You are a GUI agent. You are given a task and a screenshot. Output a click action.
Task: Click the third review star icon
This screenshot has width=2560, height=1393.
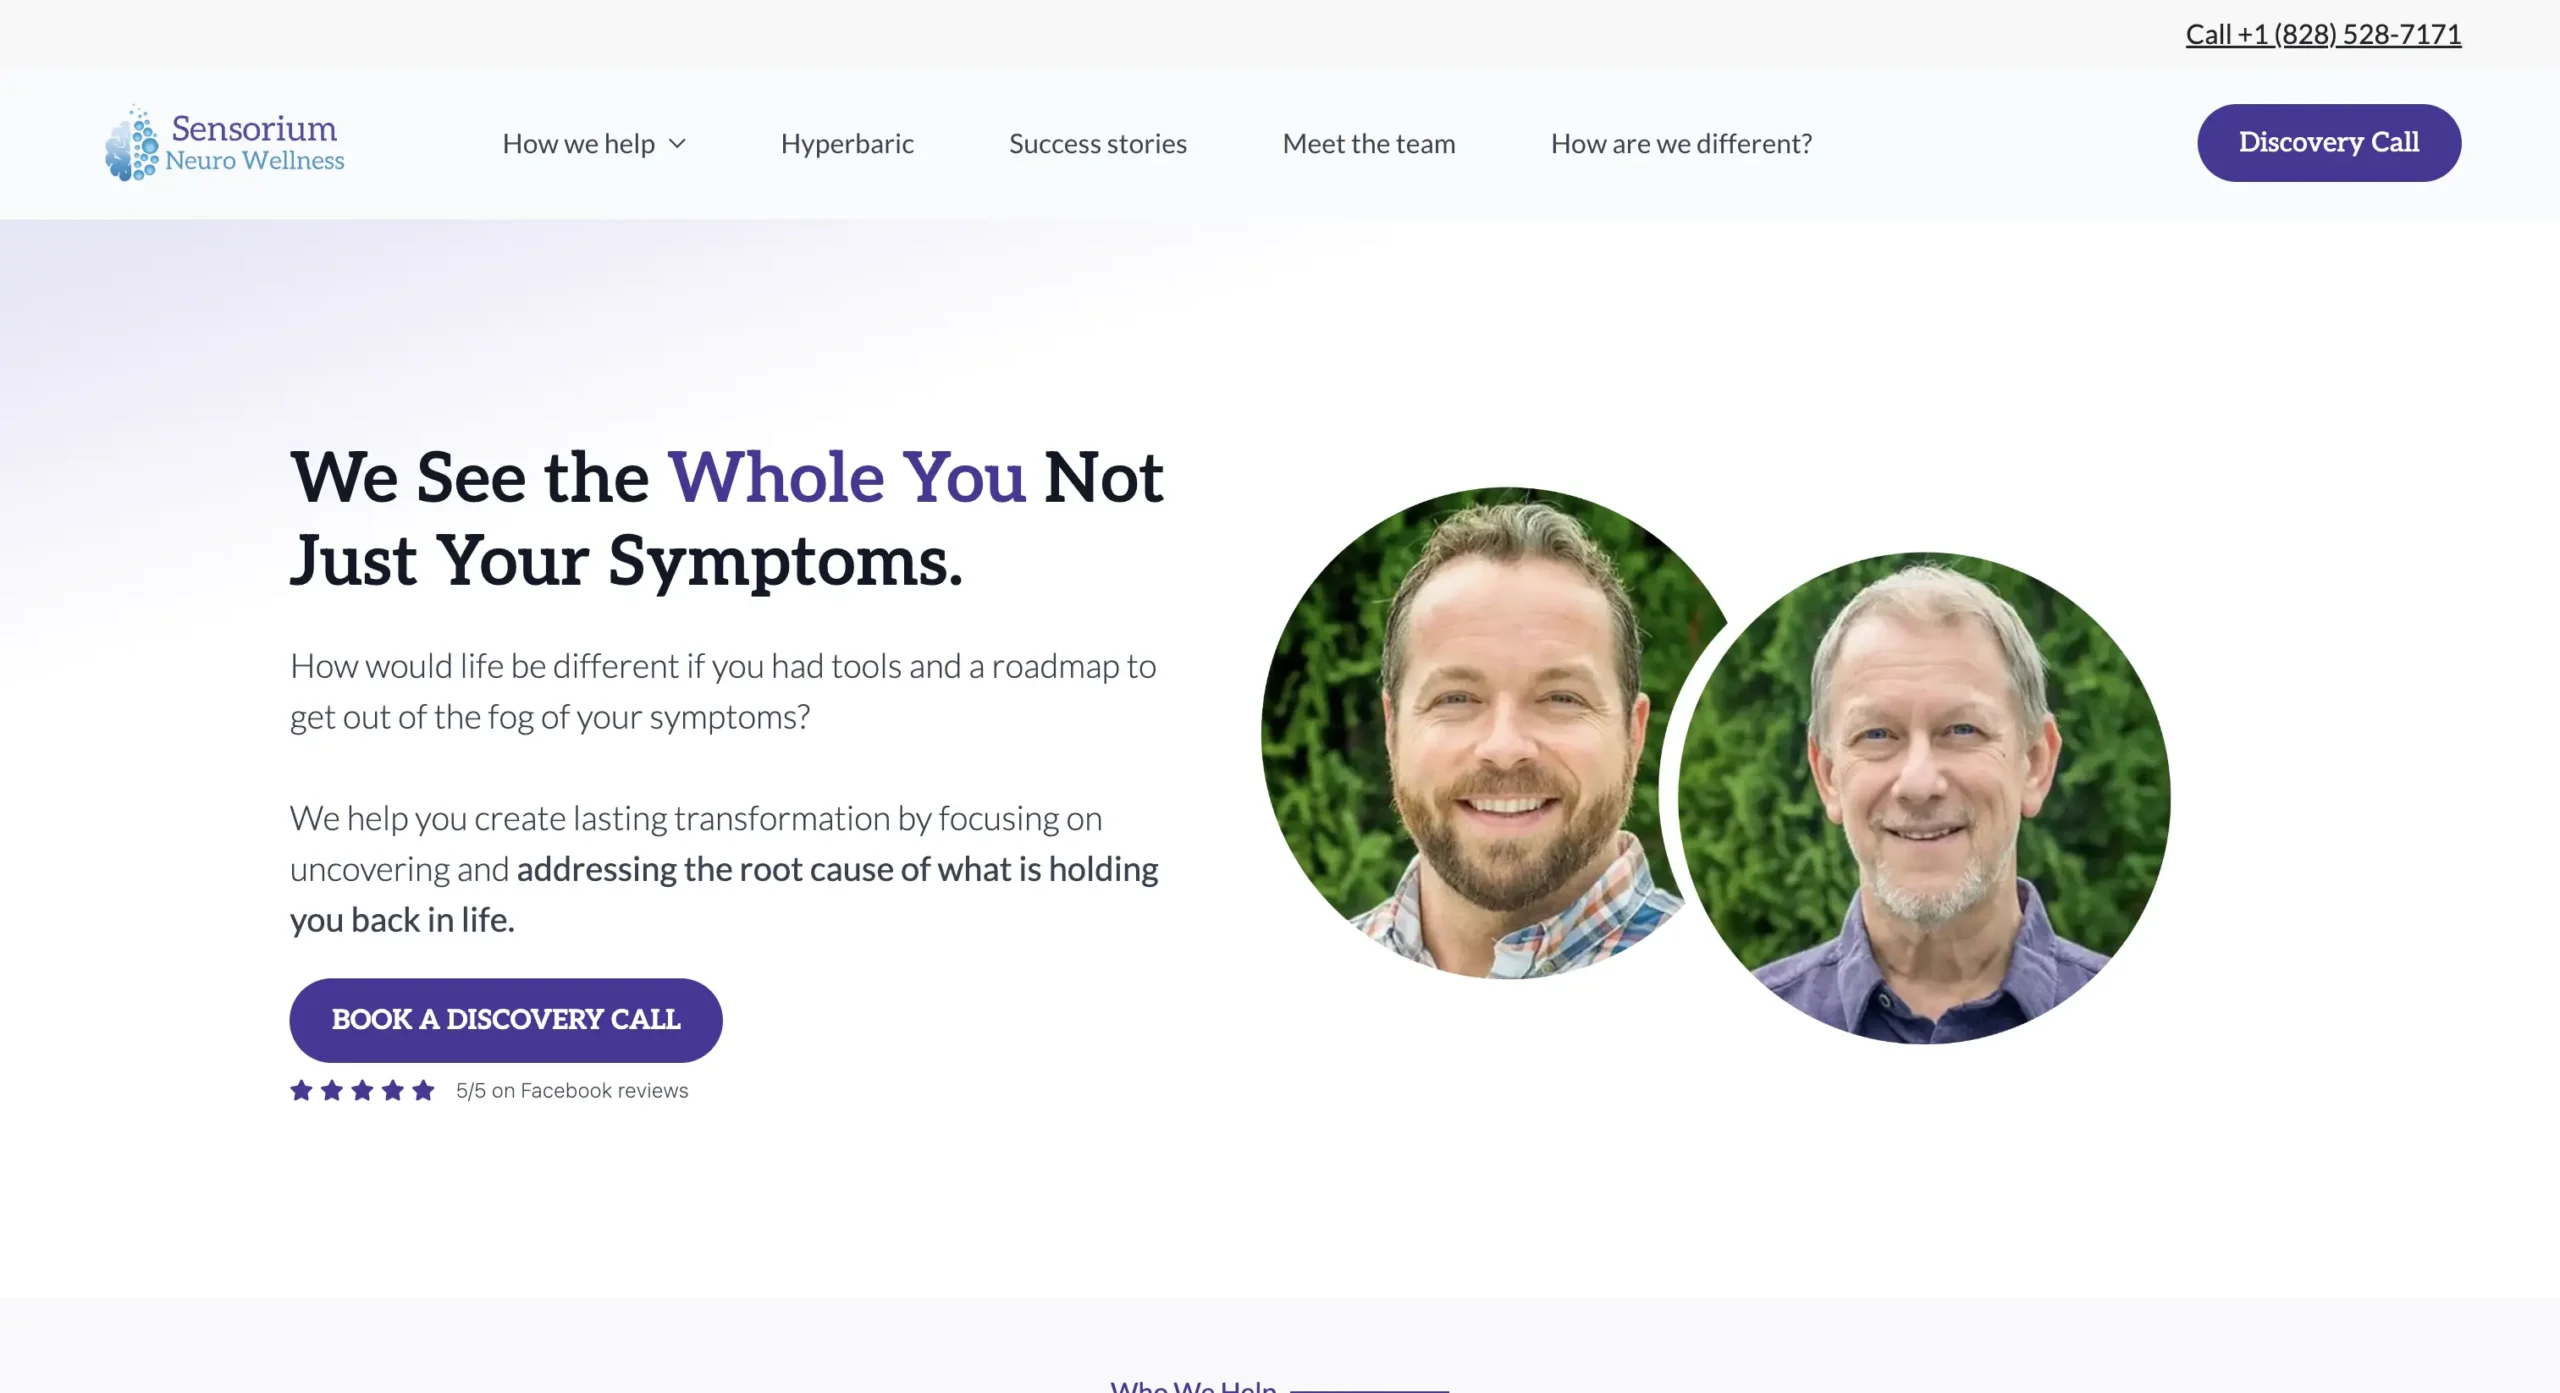point(362,1090)
